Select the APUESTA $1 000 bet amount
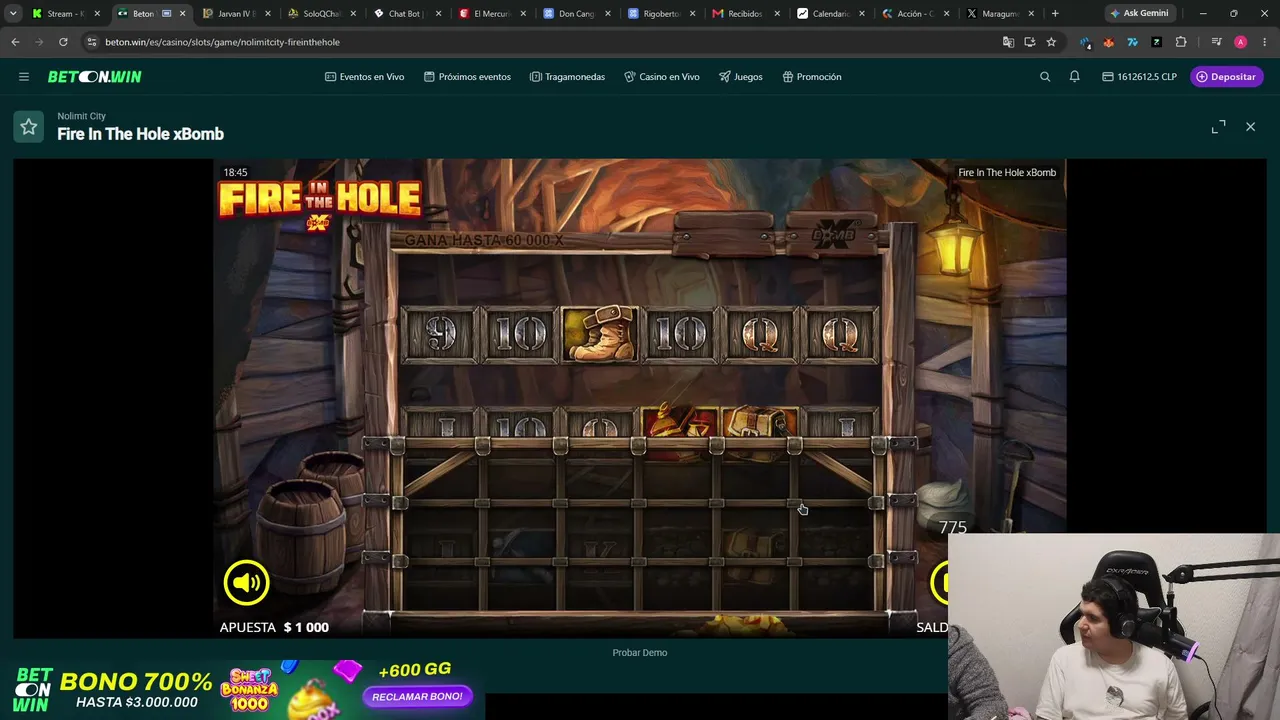This screenshot has width=1280, height=720. 274,627
